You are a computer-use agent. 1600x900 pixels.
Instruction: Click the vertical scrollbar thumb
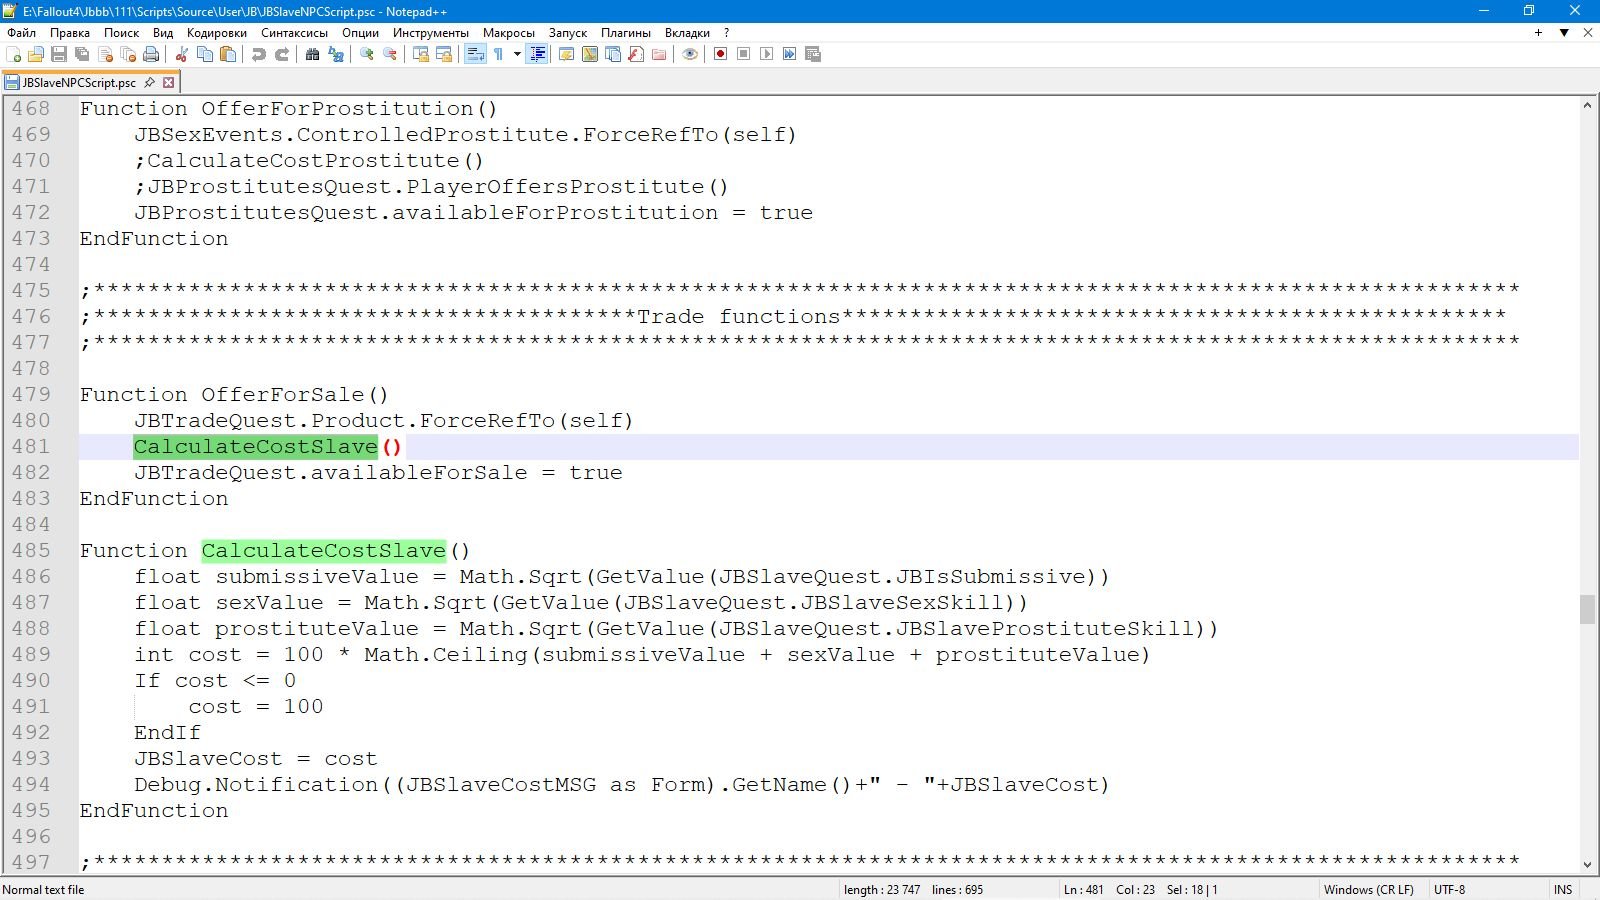click(1587, 609)
